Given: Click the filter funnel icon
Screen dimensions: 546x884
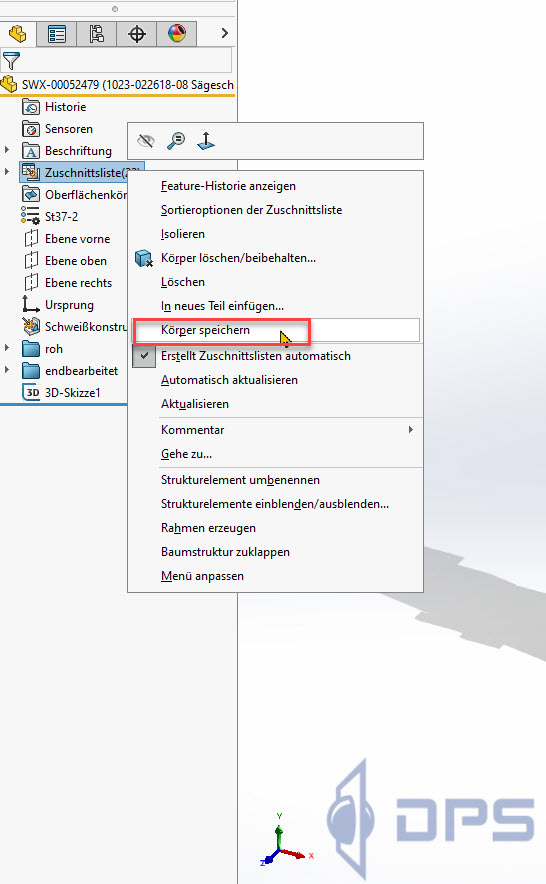Looking at the screenshot, I should [11, 60].
